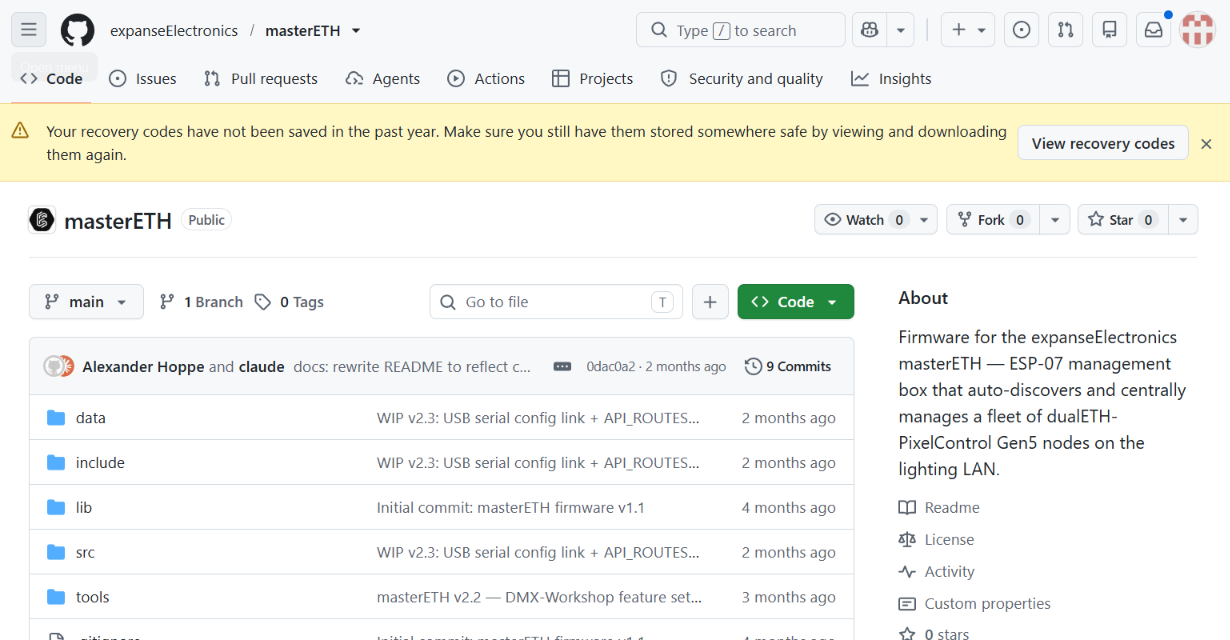Open the Activity link in About
The image size is (1230, 640).
937,572
